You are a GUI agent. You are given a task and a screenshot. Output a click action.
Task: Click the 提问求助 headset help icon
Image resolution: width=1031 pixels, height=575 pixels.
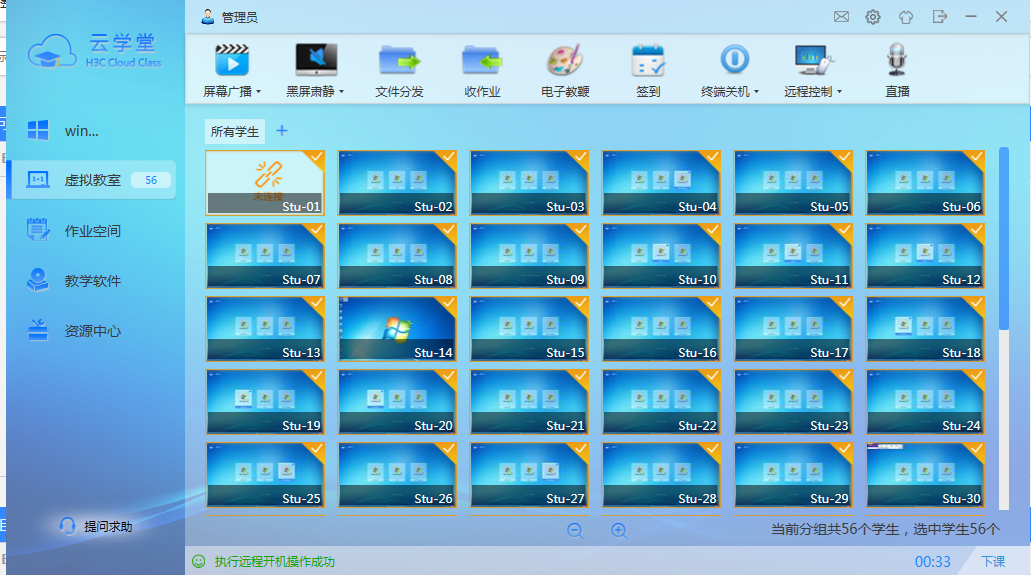click(x=67, y=526)
